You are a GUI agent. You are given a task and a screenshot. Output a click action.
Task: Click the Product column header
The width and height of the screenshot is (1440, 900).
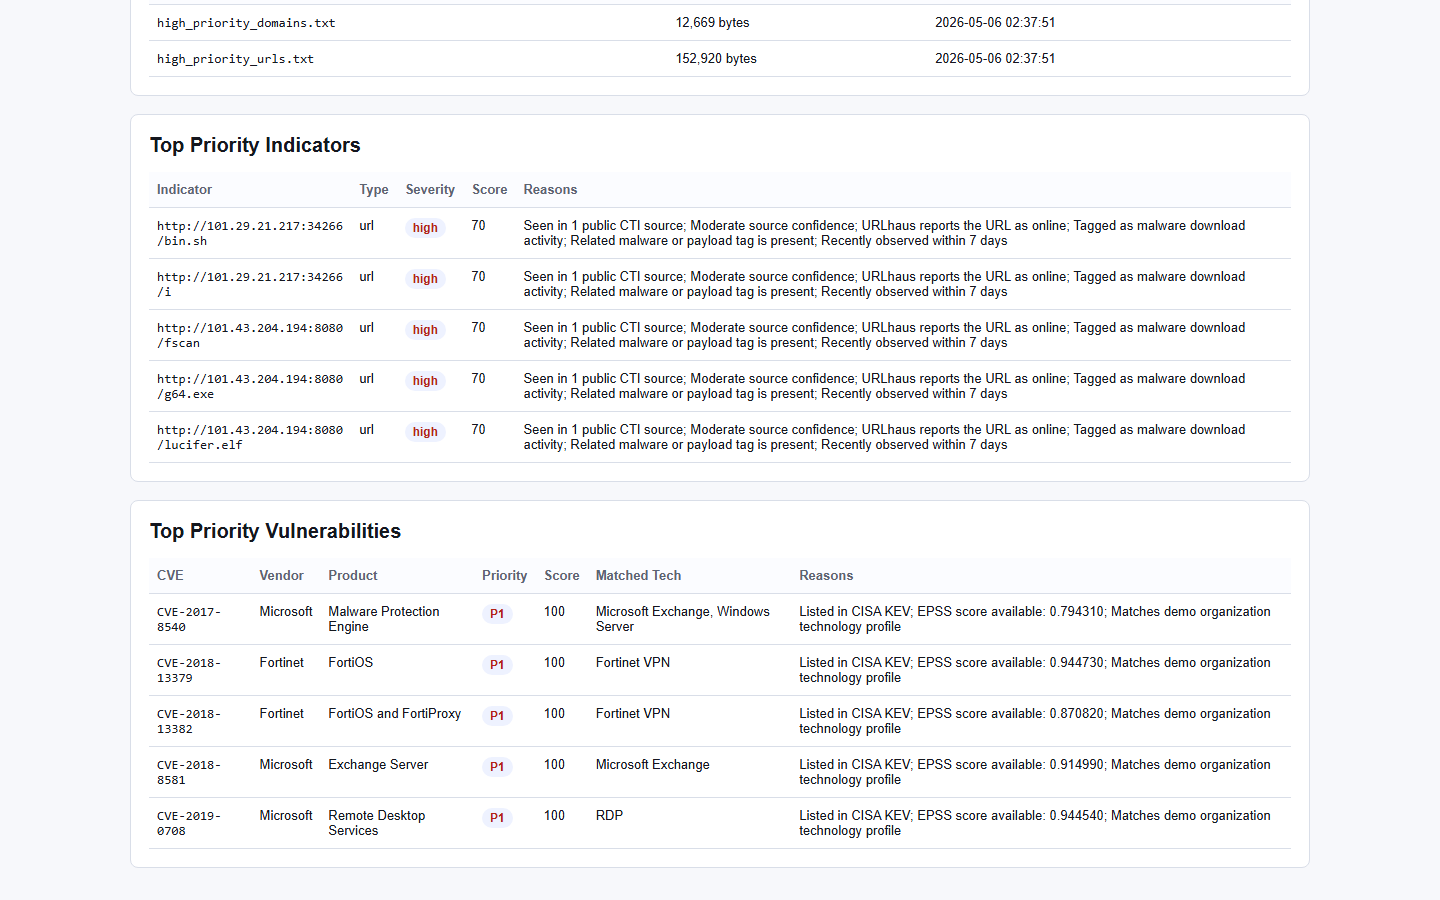click(x=353, y=576)
